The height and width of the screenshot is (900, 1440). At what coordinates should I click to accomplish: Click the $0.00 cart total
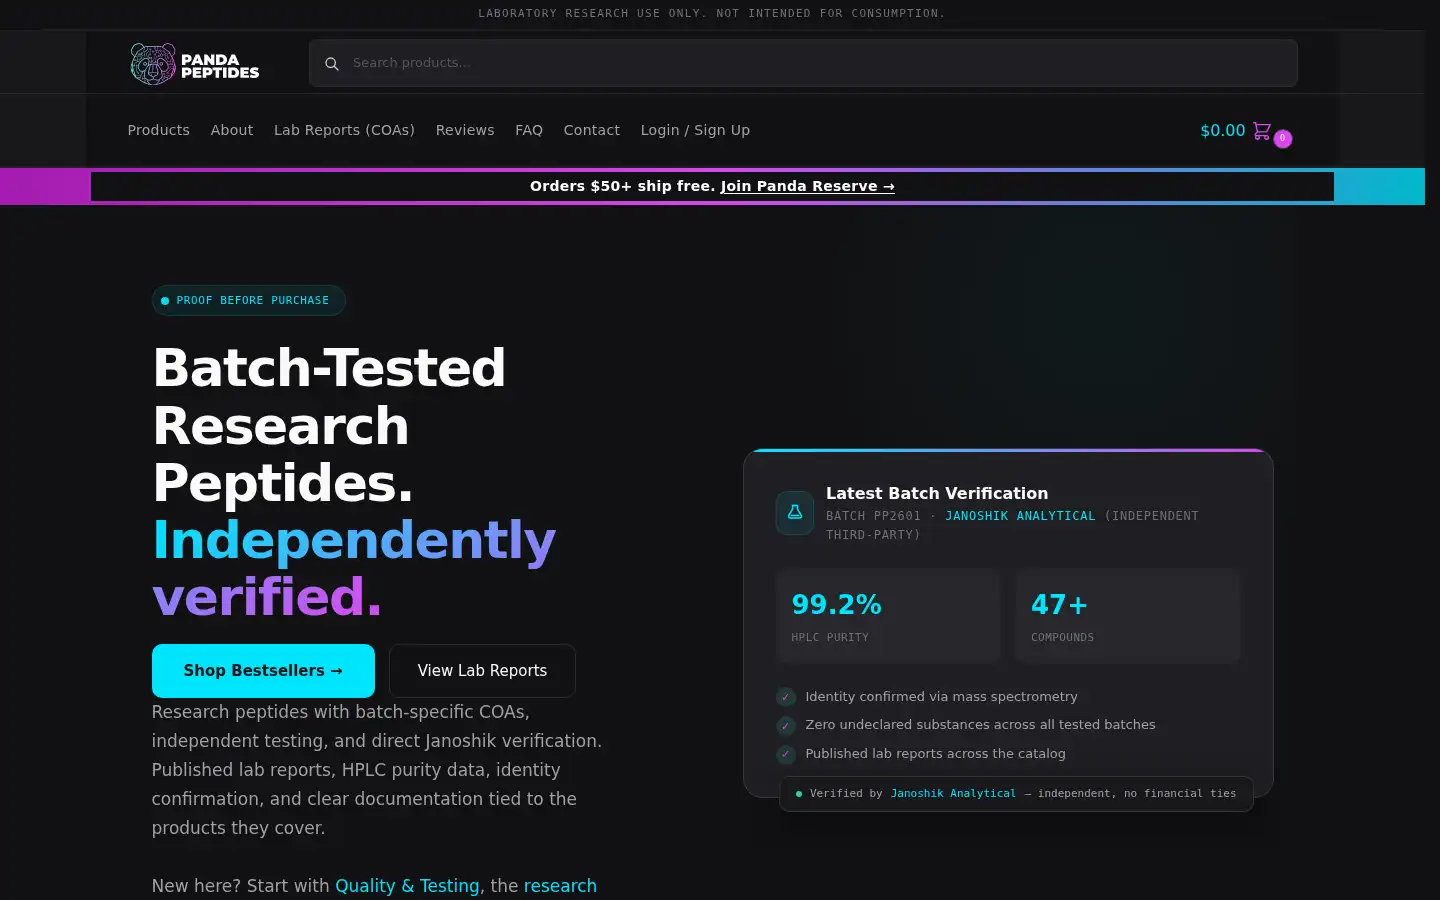point(1222,130)
